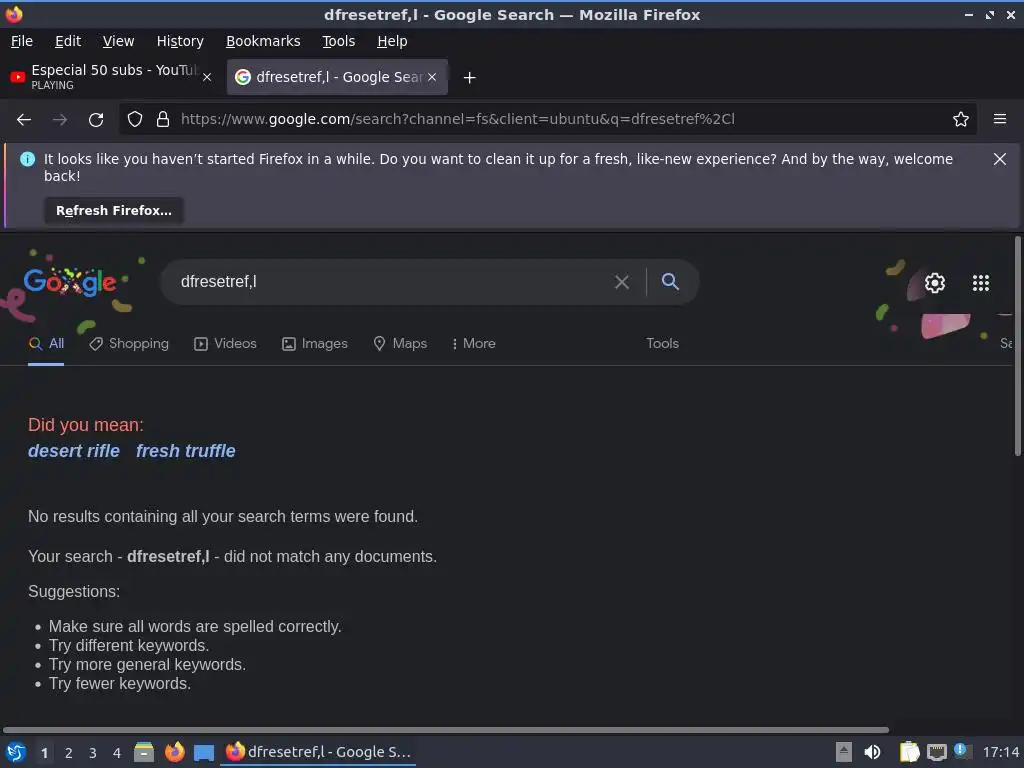Switch to Maps results
The width and height of the screenshot is (1024, 768).
[400, 344]
